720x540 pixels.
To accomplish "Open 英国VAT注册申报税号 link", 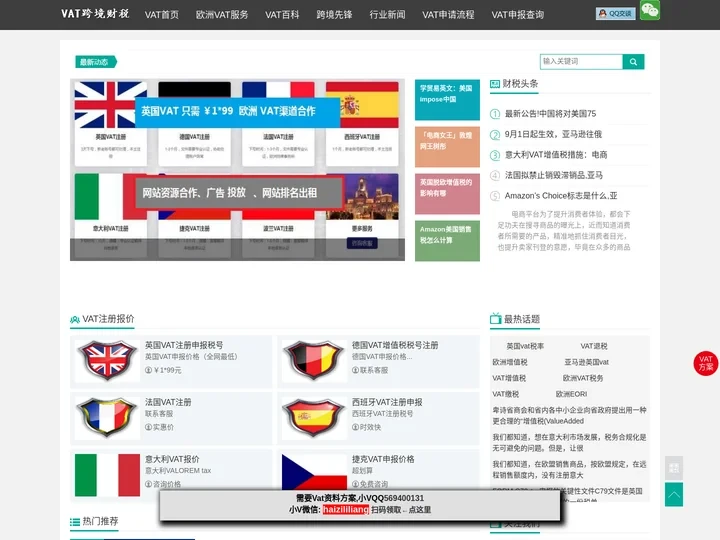I will (x=184, y=345).
